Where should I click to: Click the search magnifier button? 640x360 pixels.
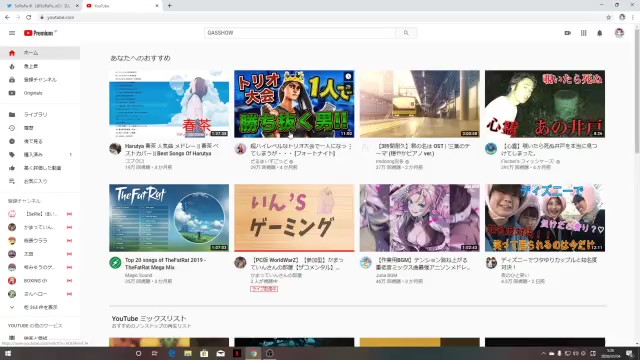pos(406,33)
